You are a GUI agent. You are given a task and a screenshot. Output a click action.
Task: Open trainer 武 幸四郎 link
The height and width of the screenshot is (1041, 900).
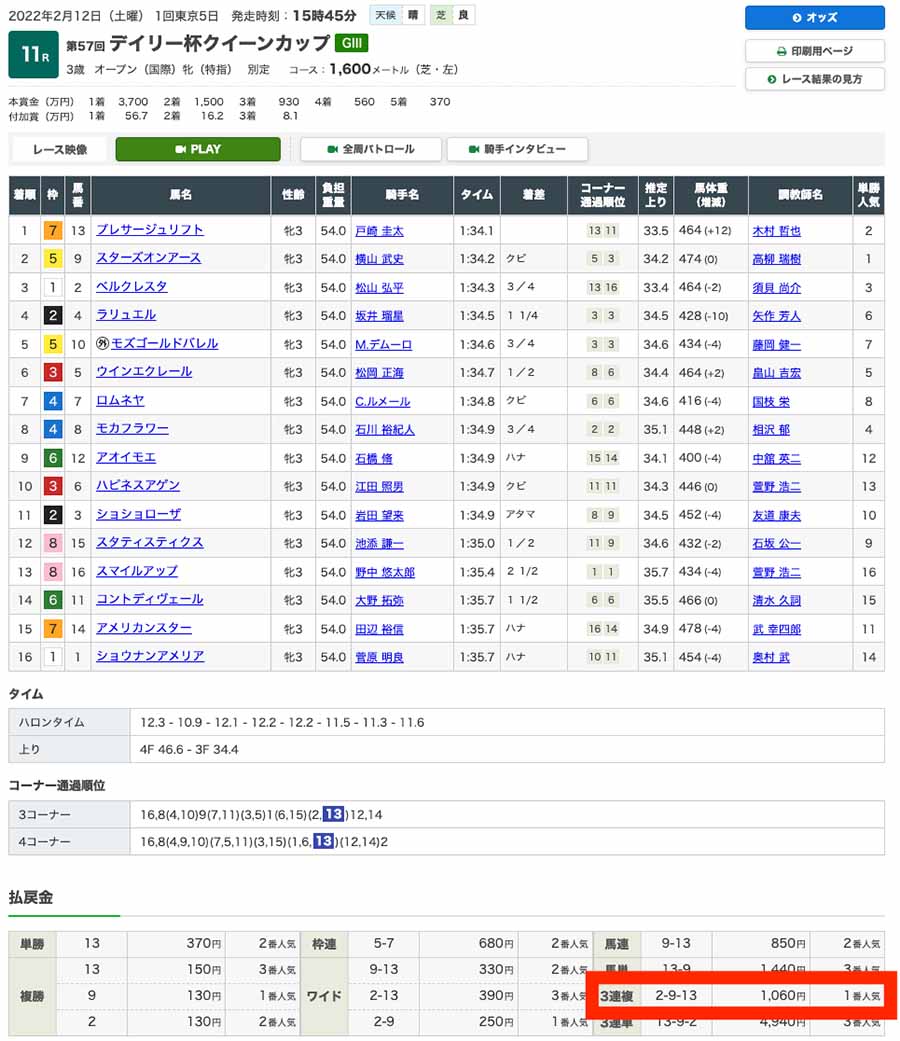point(777,629)
